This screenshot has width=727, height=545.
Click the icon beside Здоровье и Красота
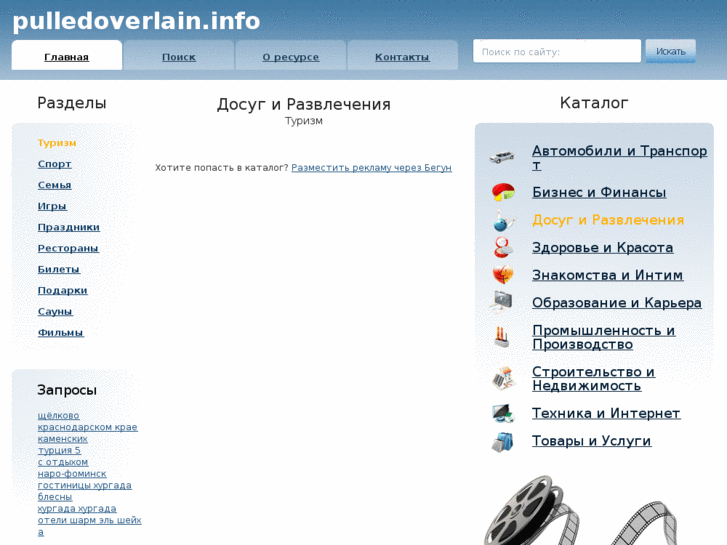click(503, 247)
